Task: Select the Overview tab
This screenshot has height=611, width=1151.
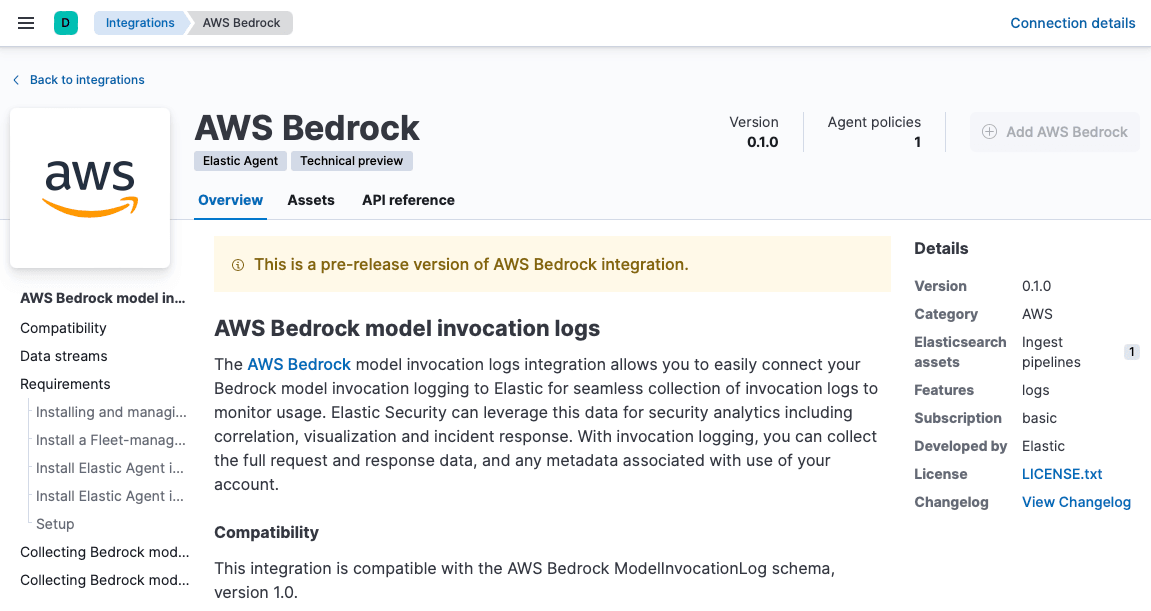Action: [231, 200]
